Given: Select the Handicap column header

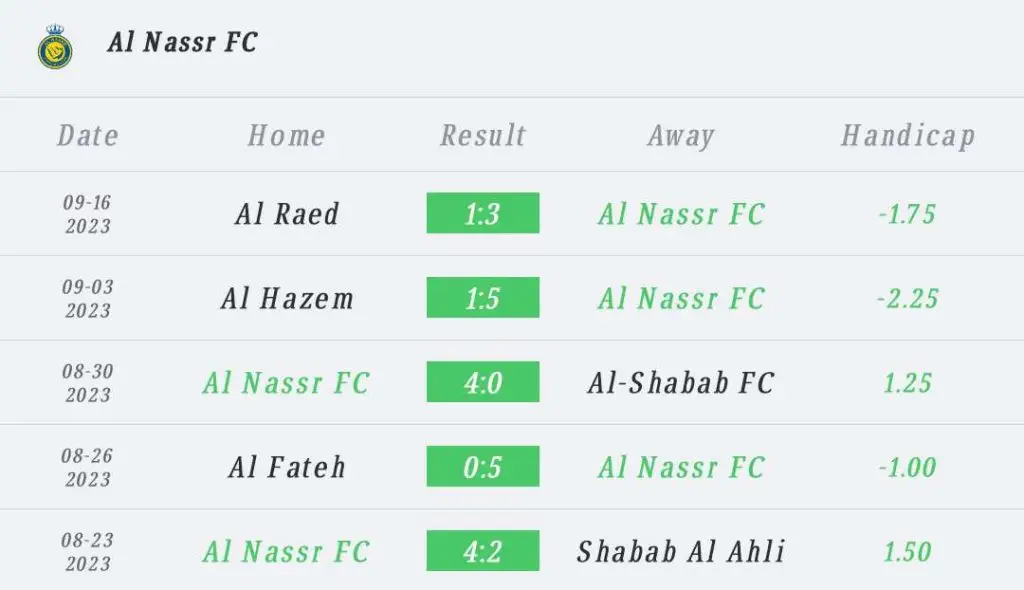Looking at the screenshot, I should (908, 137).
